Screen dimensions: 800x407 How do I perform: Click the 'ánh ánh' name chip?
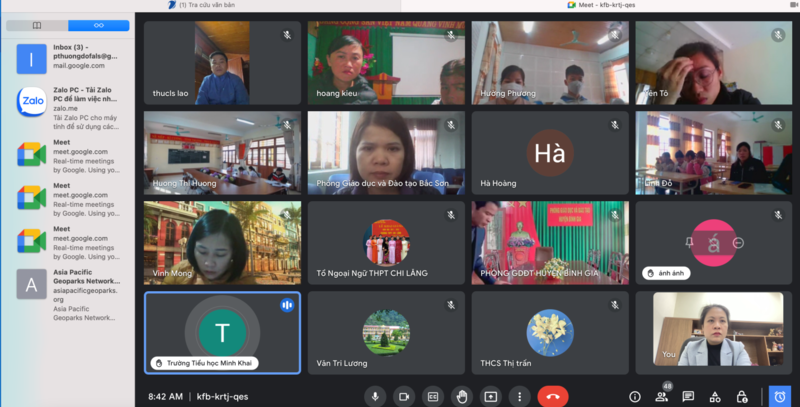[x=666, y=273]
